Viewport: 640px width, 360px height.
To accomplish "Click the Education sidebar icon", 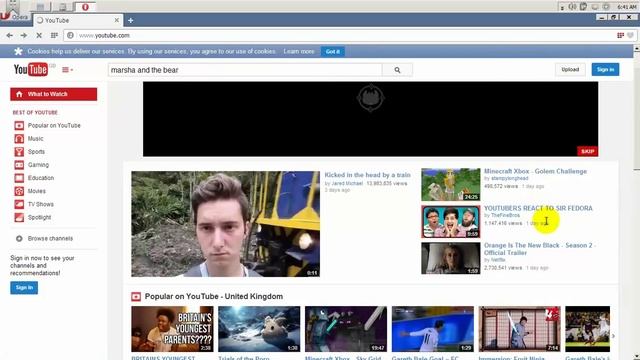I will pos(19,178).
